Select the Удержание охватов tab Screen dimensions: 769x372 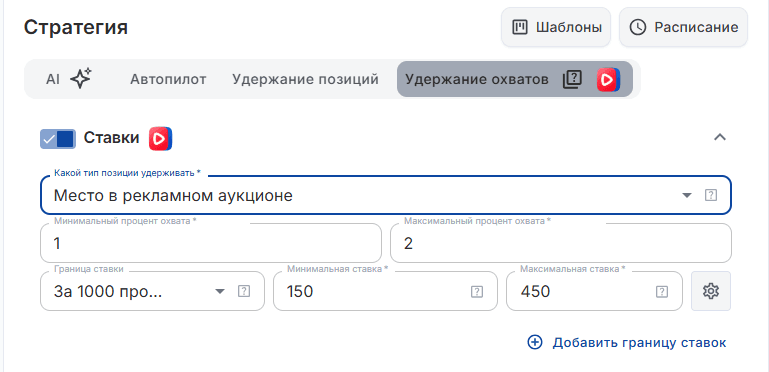[x=514, y=79]
